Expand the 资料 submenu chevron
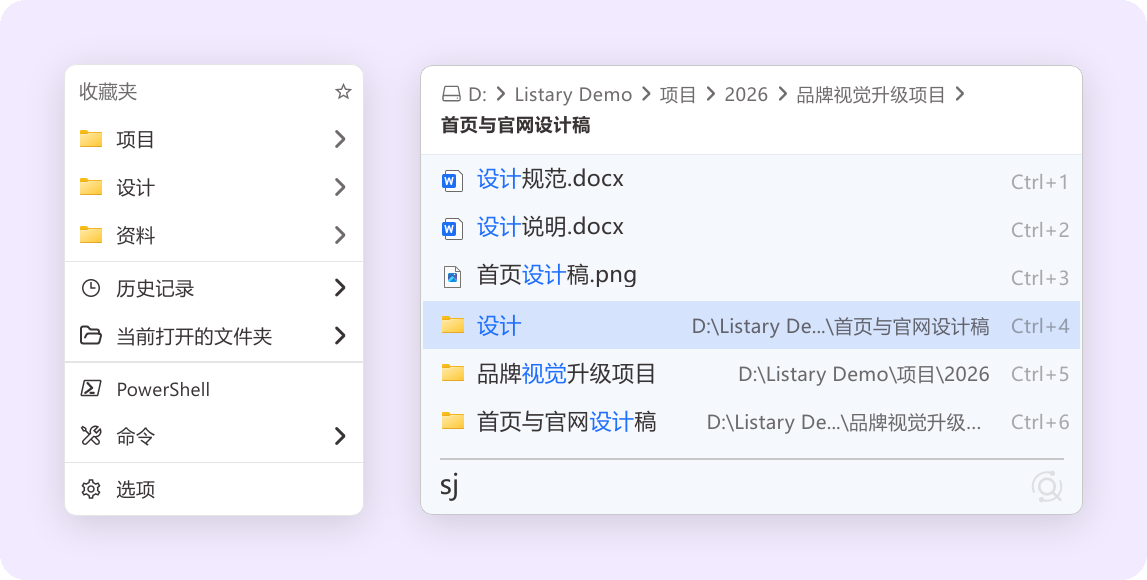This screenshot has width=1147, height=580. (x=340, y=236)
